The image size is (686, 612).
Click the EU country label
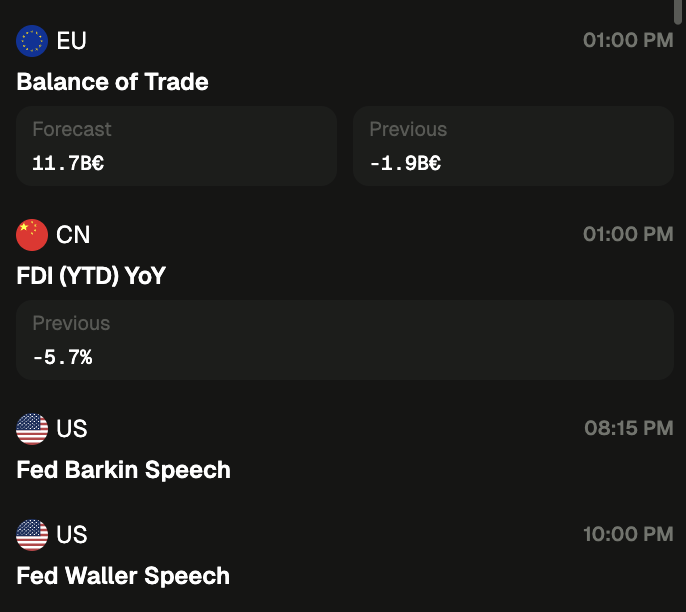tap(72, 41)
